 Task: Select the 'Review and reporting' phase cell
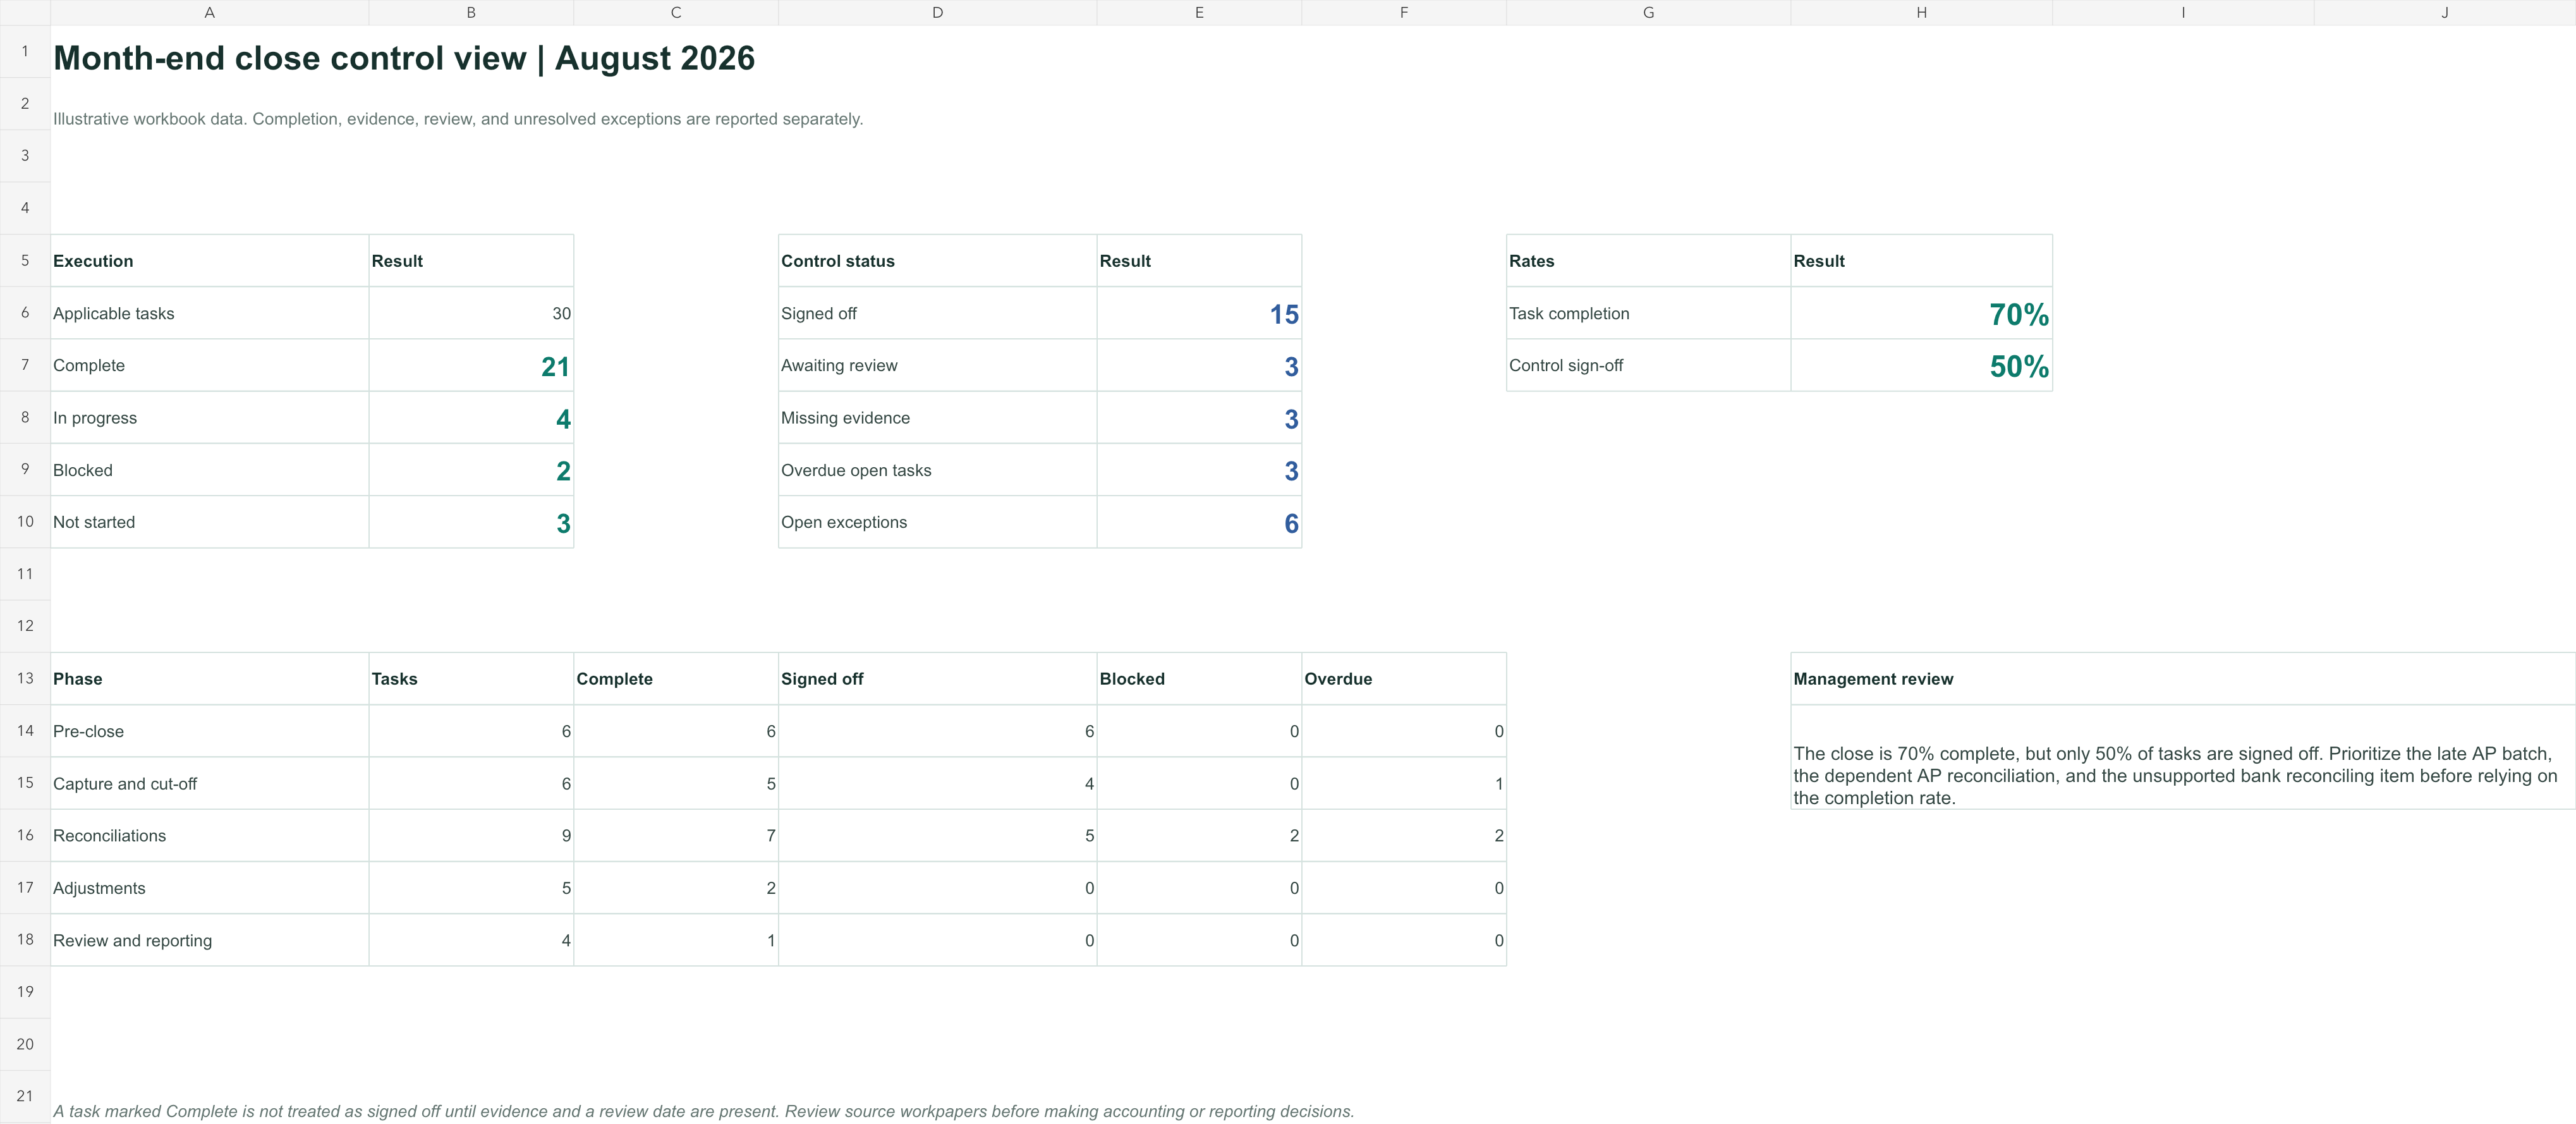[x=210, y=940]
